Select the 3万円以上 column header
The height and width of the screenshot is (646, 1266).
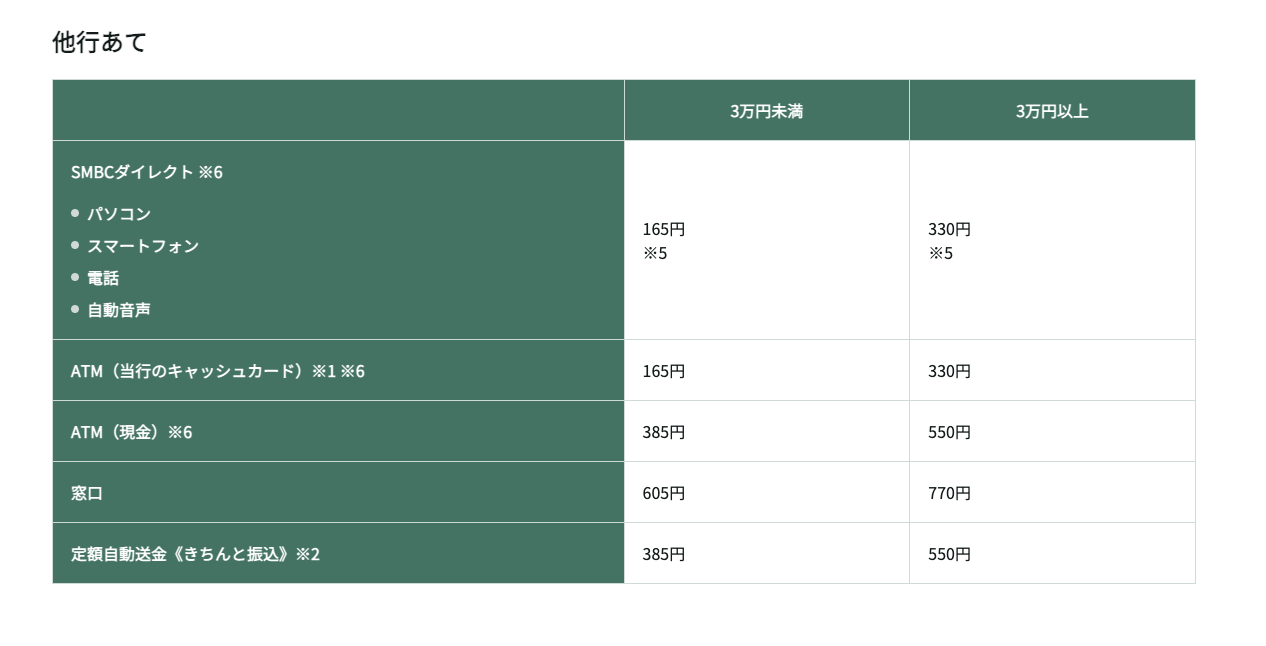point(1052,111)
